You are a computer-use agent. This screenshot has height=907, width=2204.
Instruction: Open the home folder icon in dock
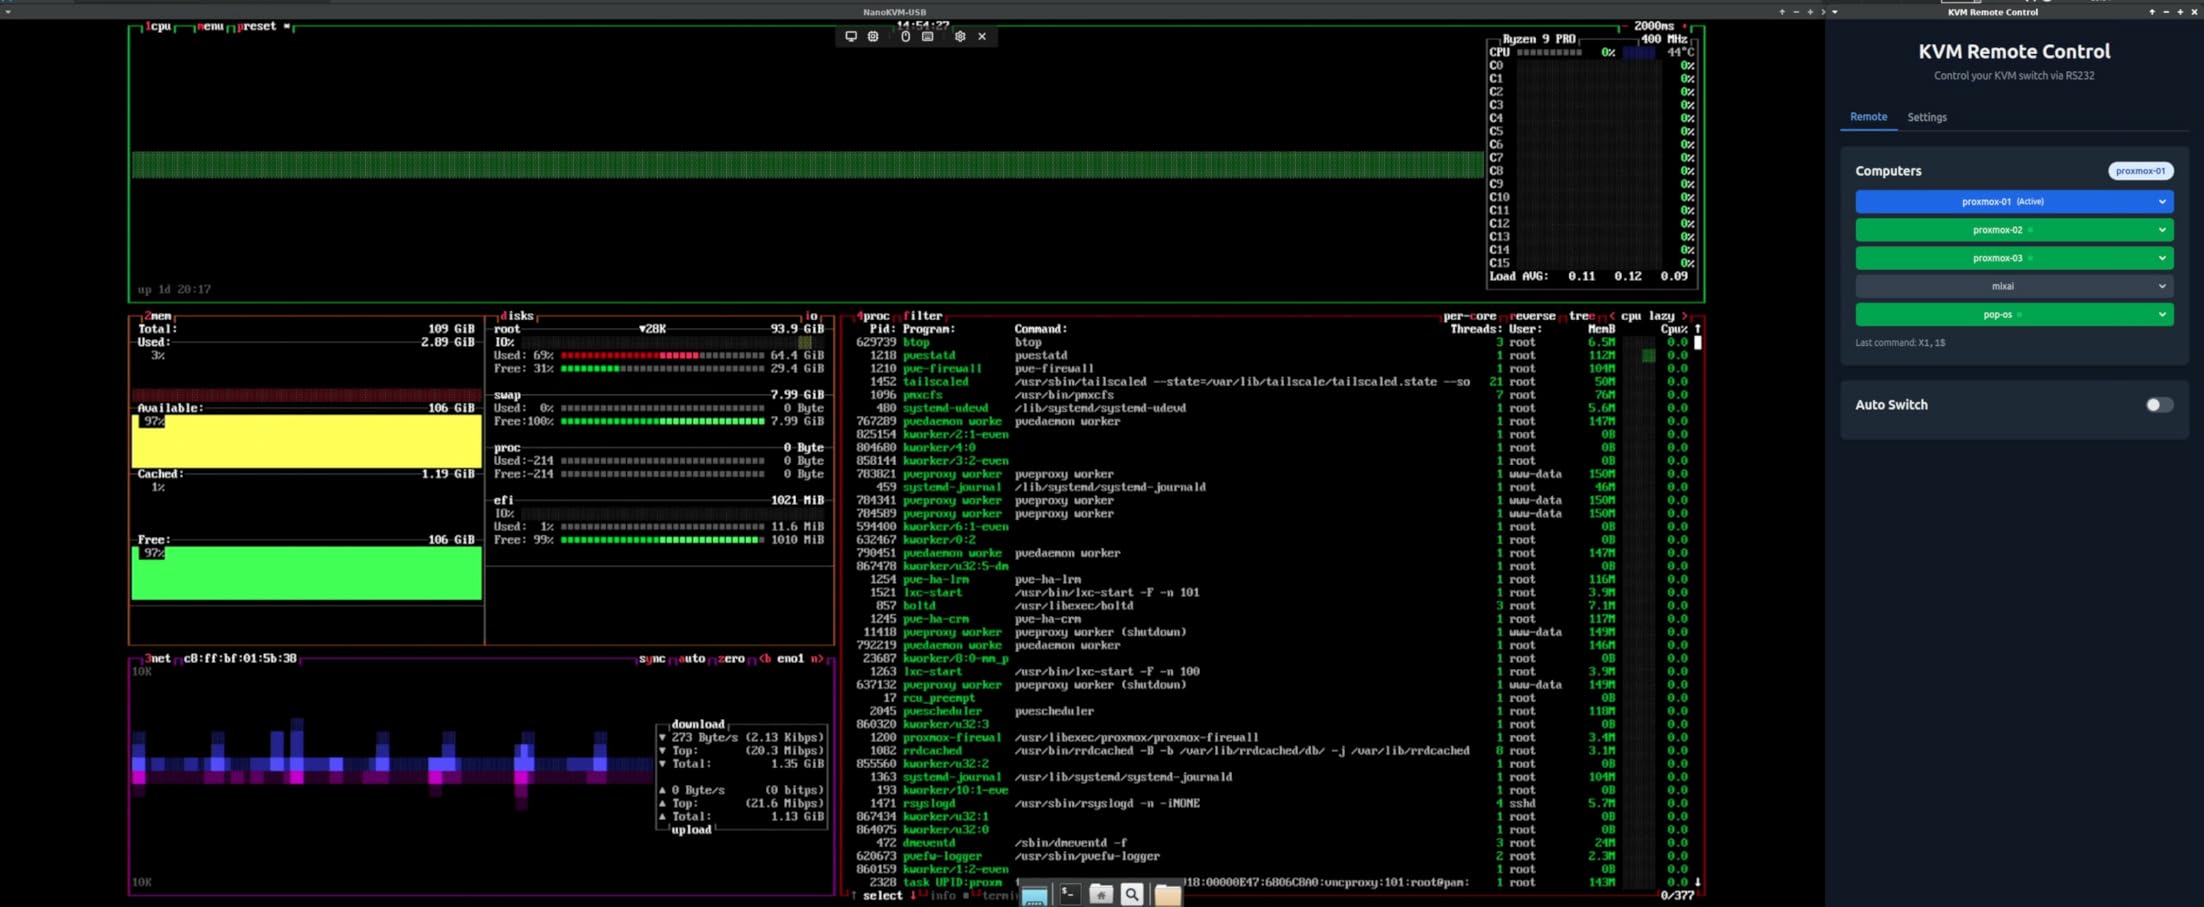pos(1100,894)
